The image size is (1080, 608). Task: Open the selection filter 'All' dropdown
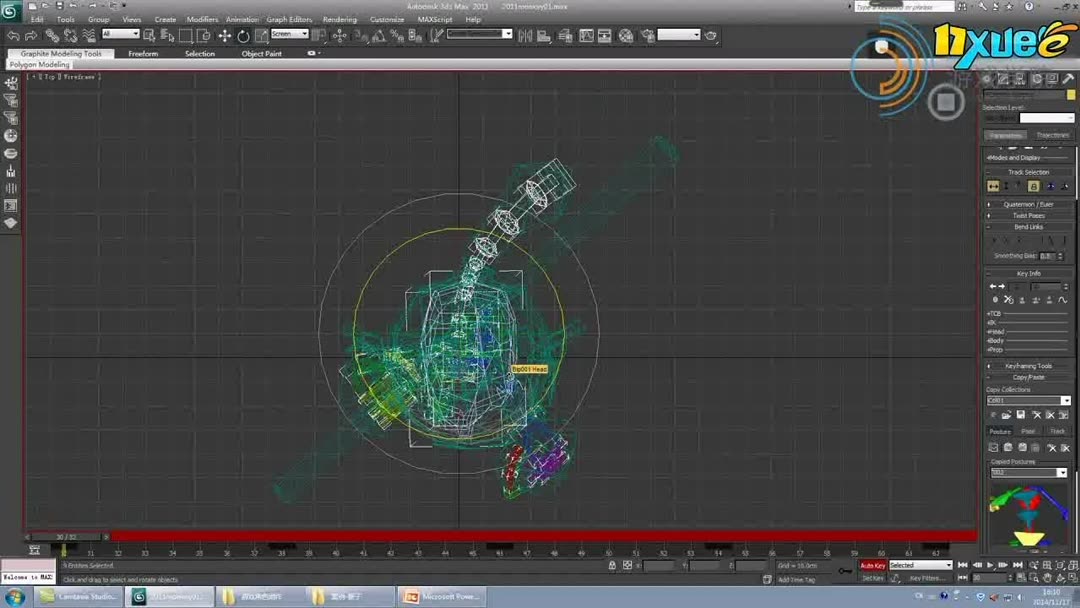click(x=121, y=34)
